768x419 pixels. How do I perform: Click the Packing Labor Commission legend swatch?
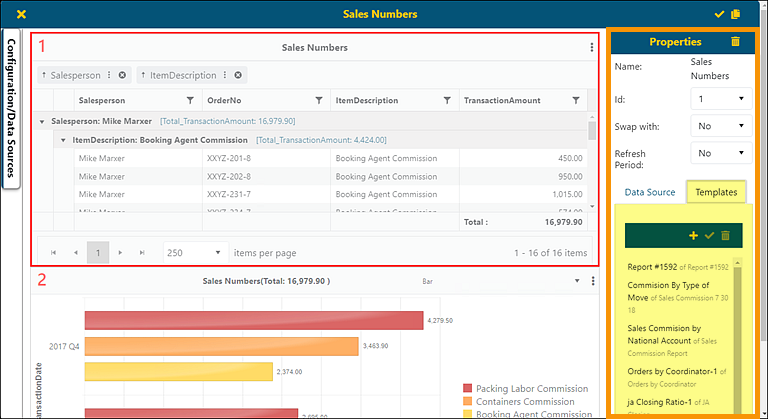pos(468,389)
